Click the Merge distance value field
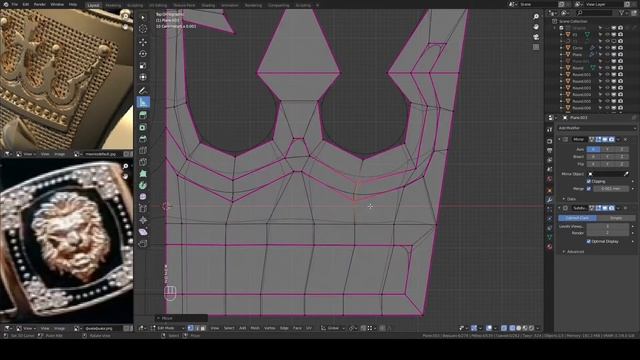 click(611, 189)
